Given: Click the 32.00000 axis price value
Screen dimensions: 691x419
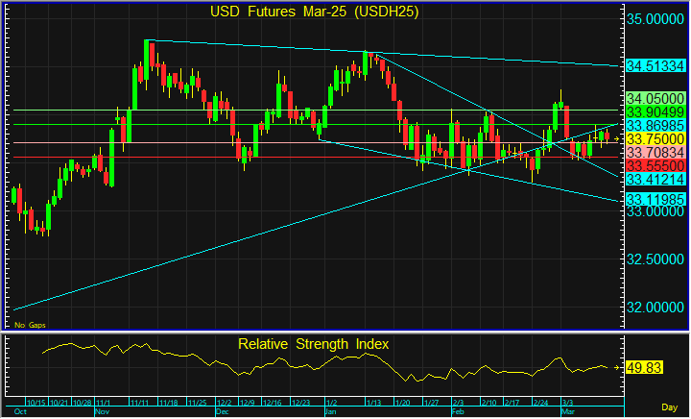Looking at the screenshot, I should [x=656, y=307].
